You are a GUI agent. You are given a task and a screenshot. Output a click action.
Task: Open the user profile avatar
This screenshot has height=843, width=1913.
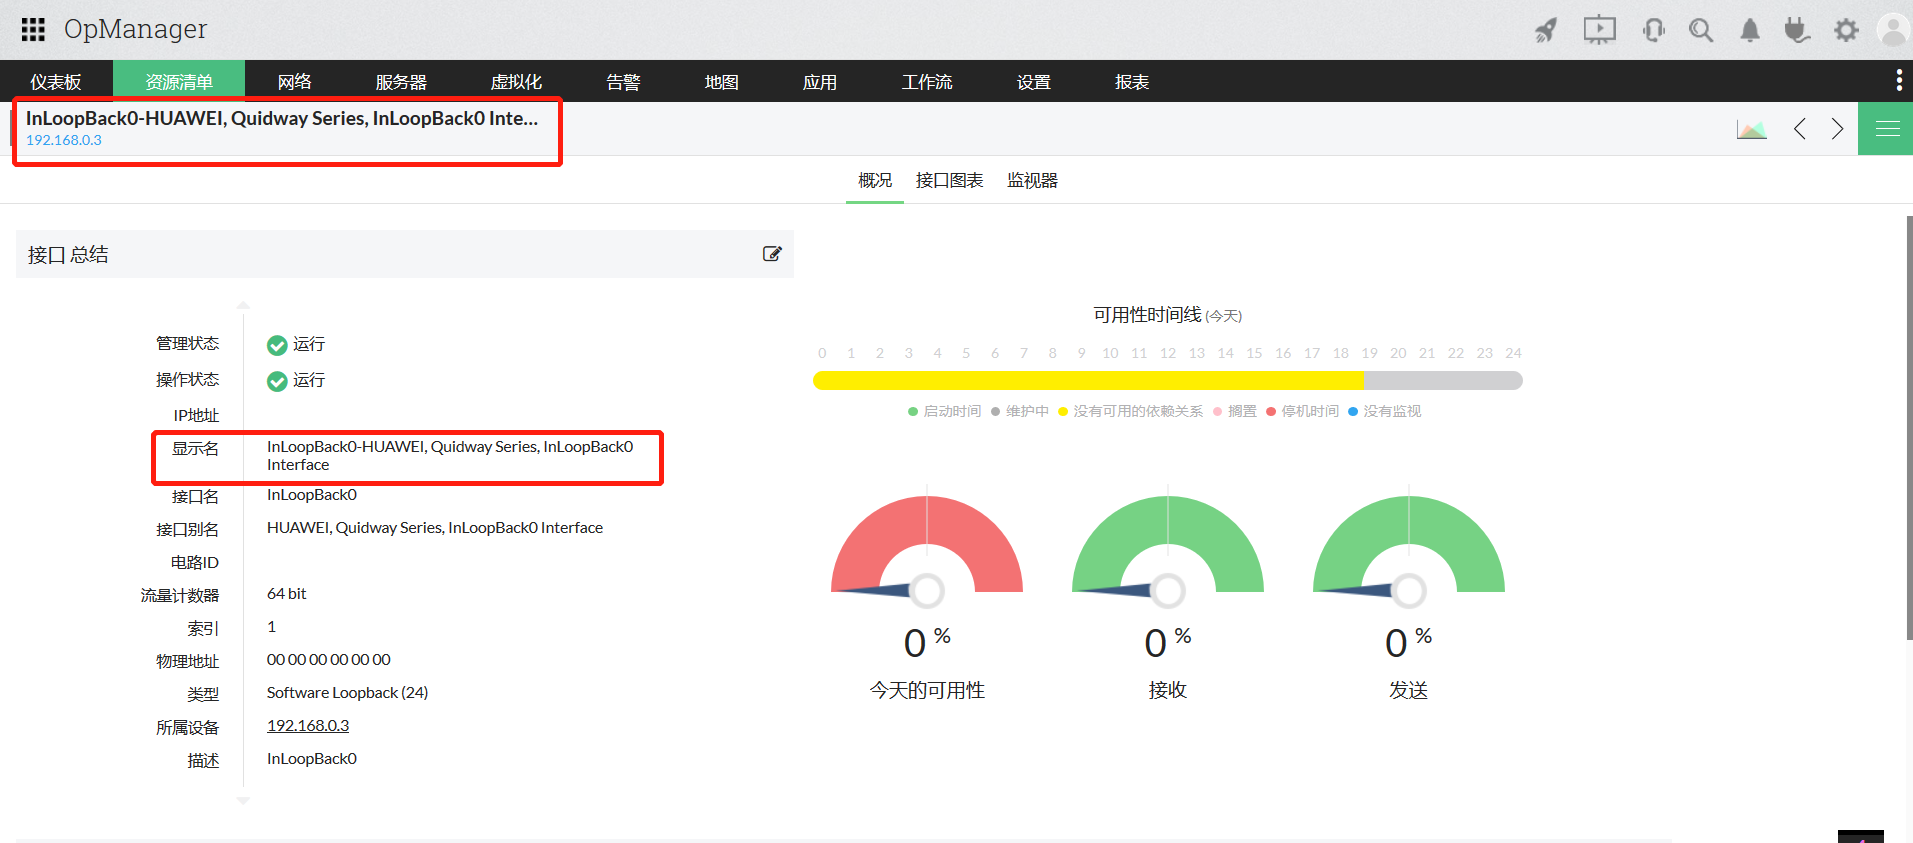pyautogui.click(x=1893, y=30)
